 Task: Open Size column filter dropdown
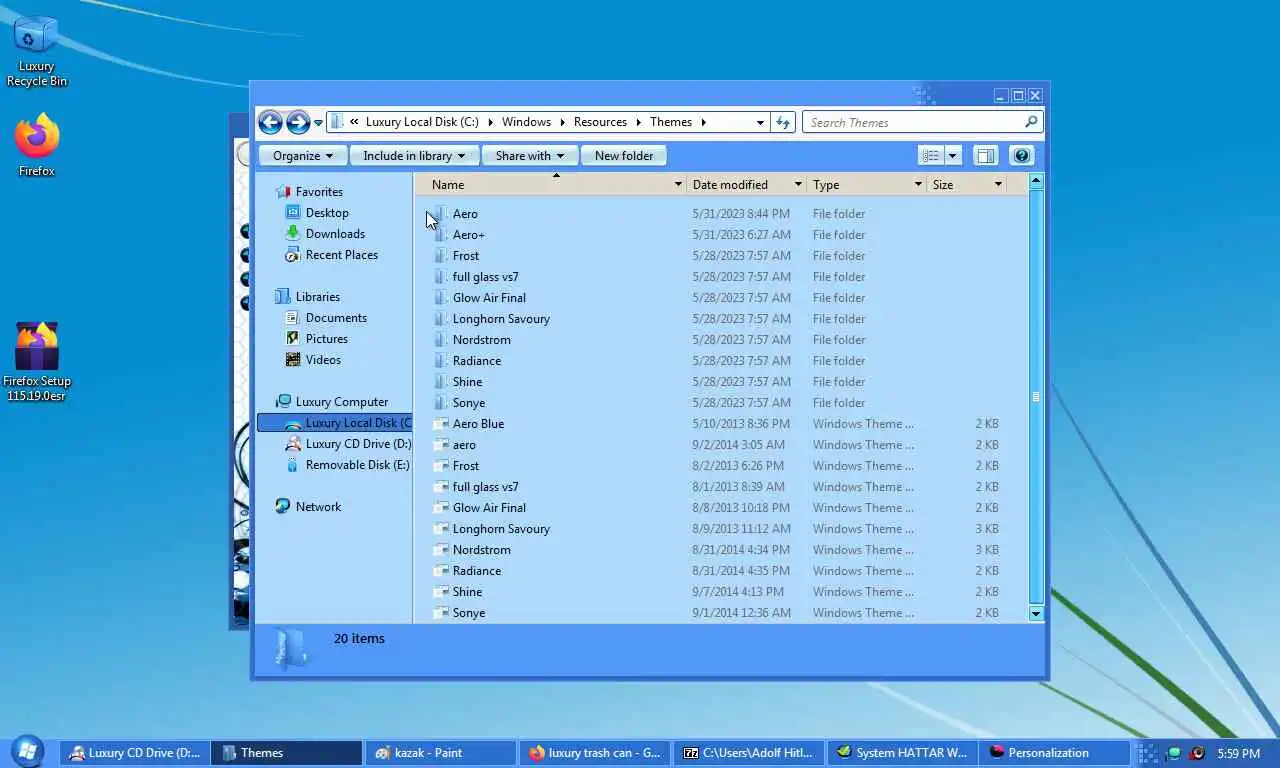[x=998, y=185]
